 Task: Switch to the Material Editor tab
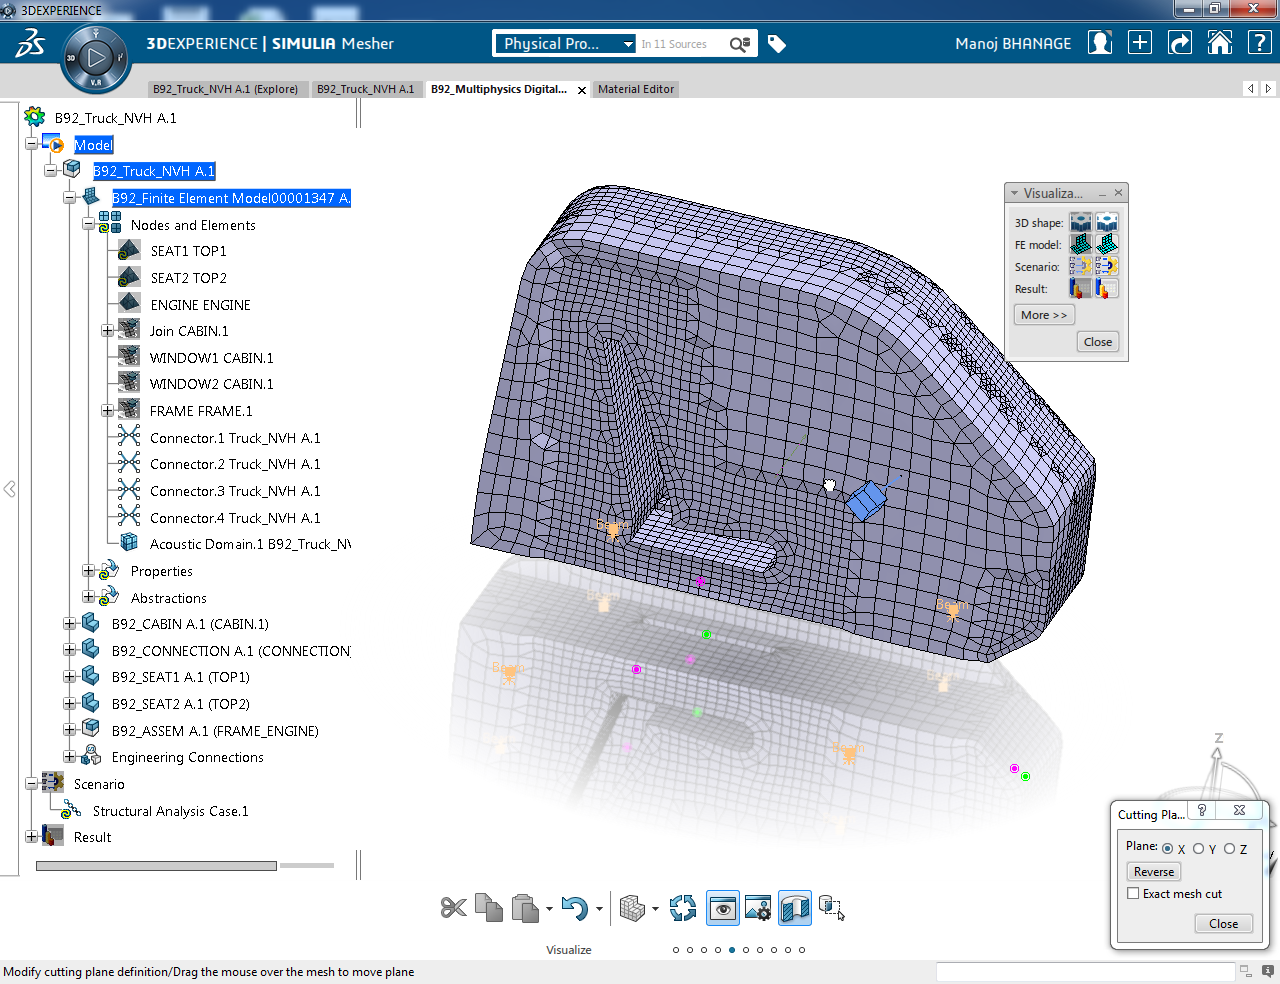tap(636, 89)
